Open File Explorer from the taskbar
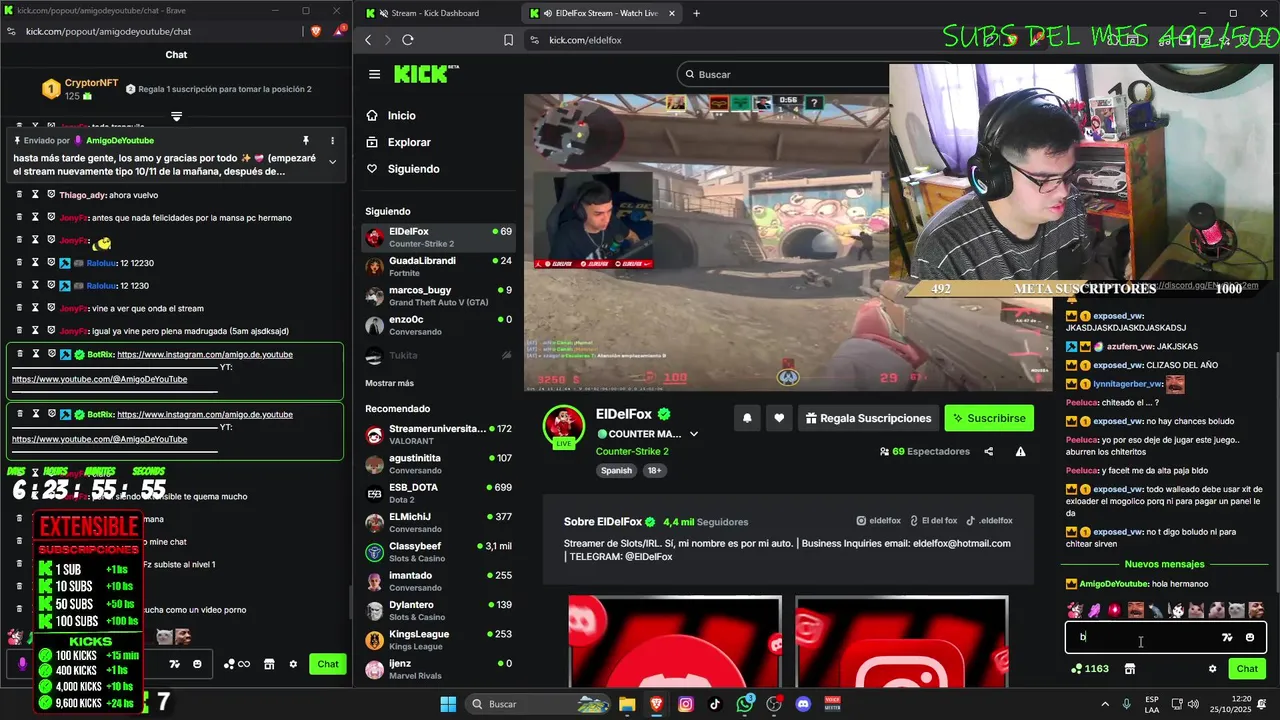1280x720 pixels. tap(627, 704)
